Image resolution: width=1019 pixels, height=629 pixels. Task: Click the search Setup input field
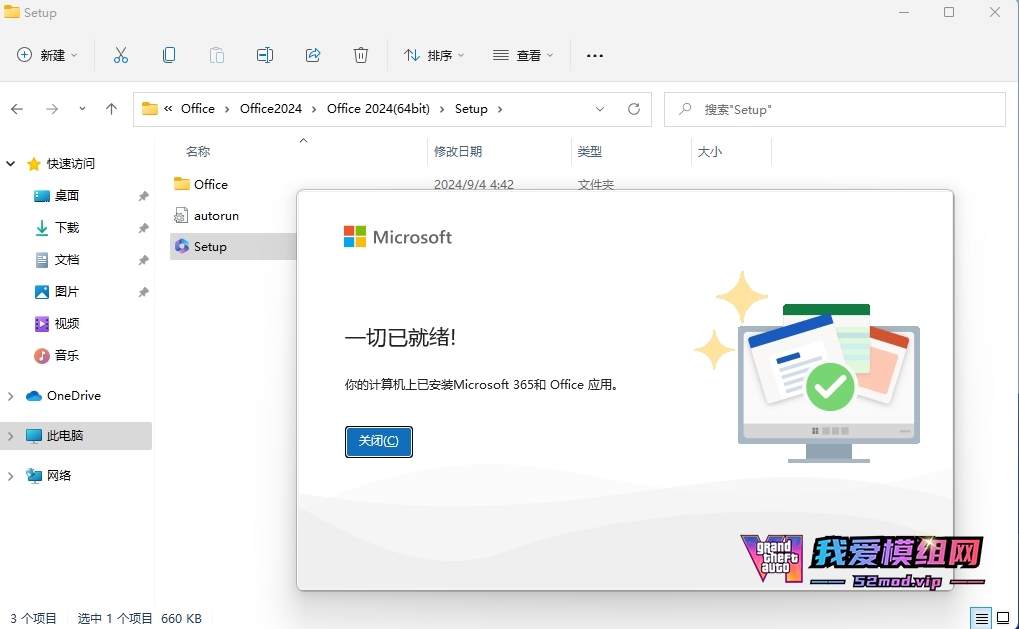pyautogui.click(x=835, y=109)
